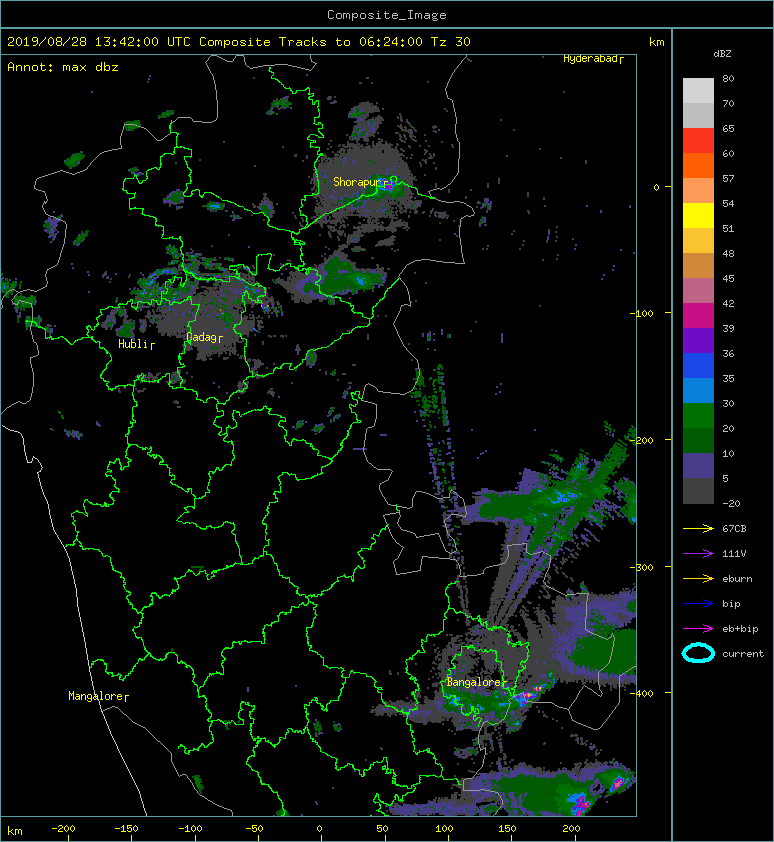Click the -100 tick on the right vertical axis
The width and height of the screenshot is (774, 842).
point(641,313)
